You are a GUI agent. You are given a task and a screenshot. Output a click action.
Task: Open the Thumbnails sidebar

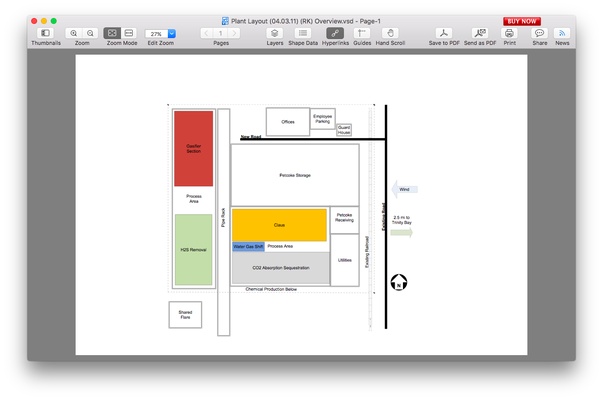45,34
